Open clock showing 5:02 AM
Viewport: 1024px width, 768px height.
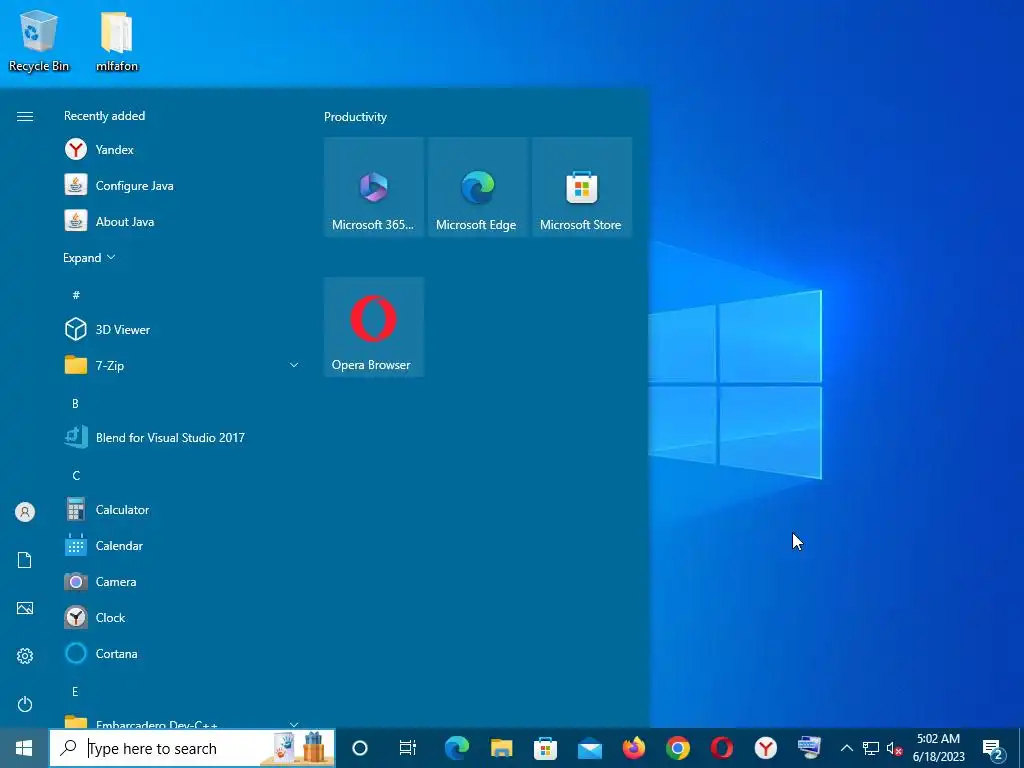(938, 748)
